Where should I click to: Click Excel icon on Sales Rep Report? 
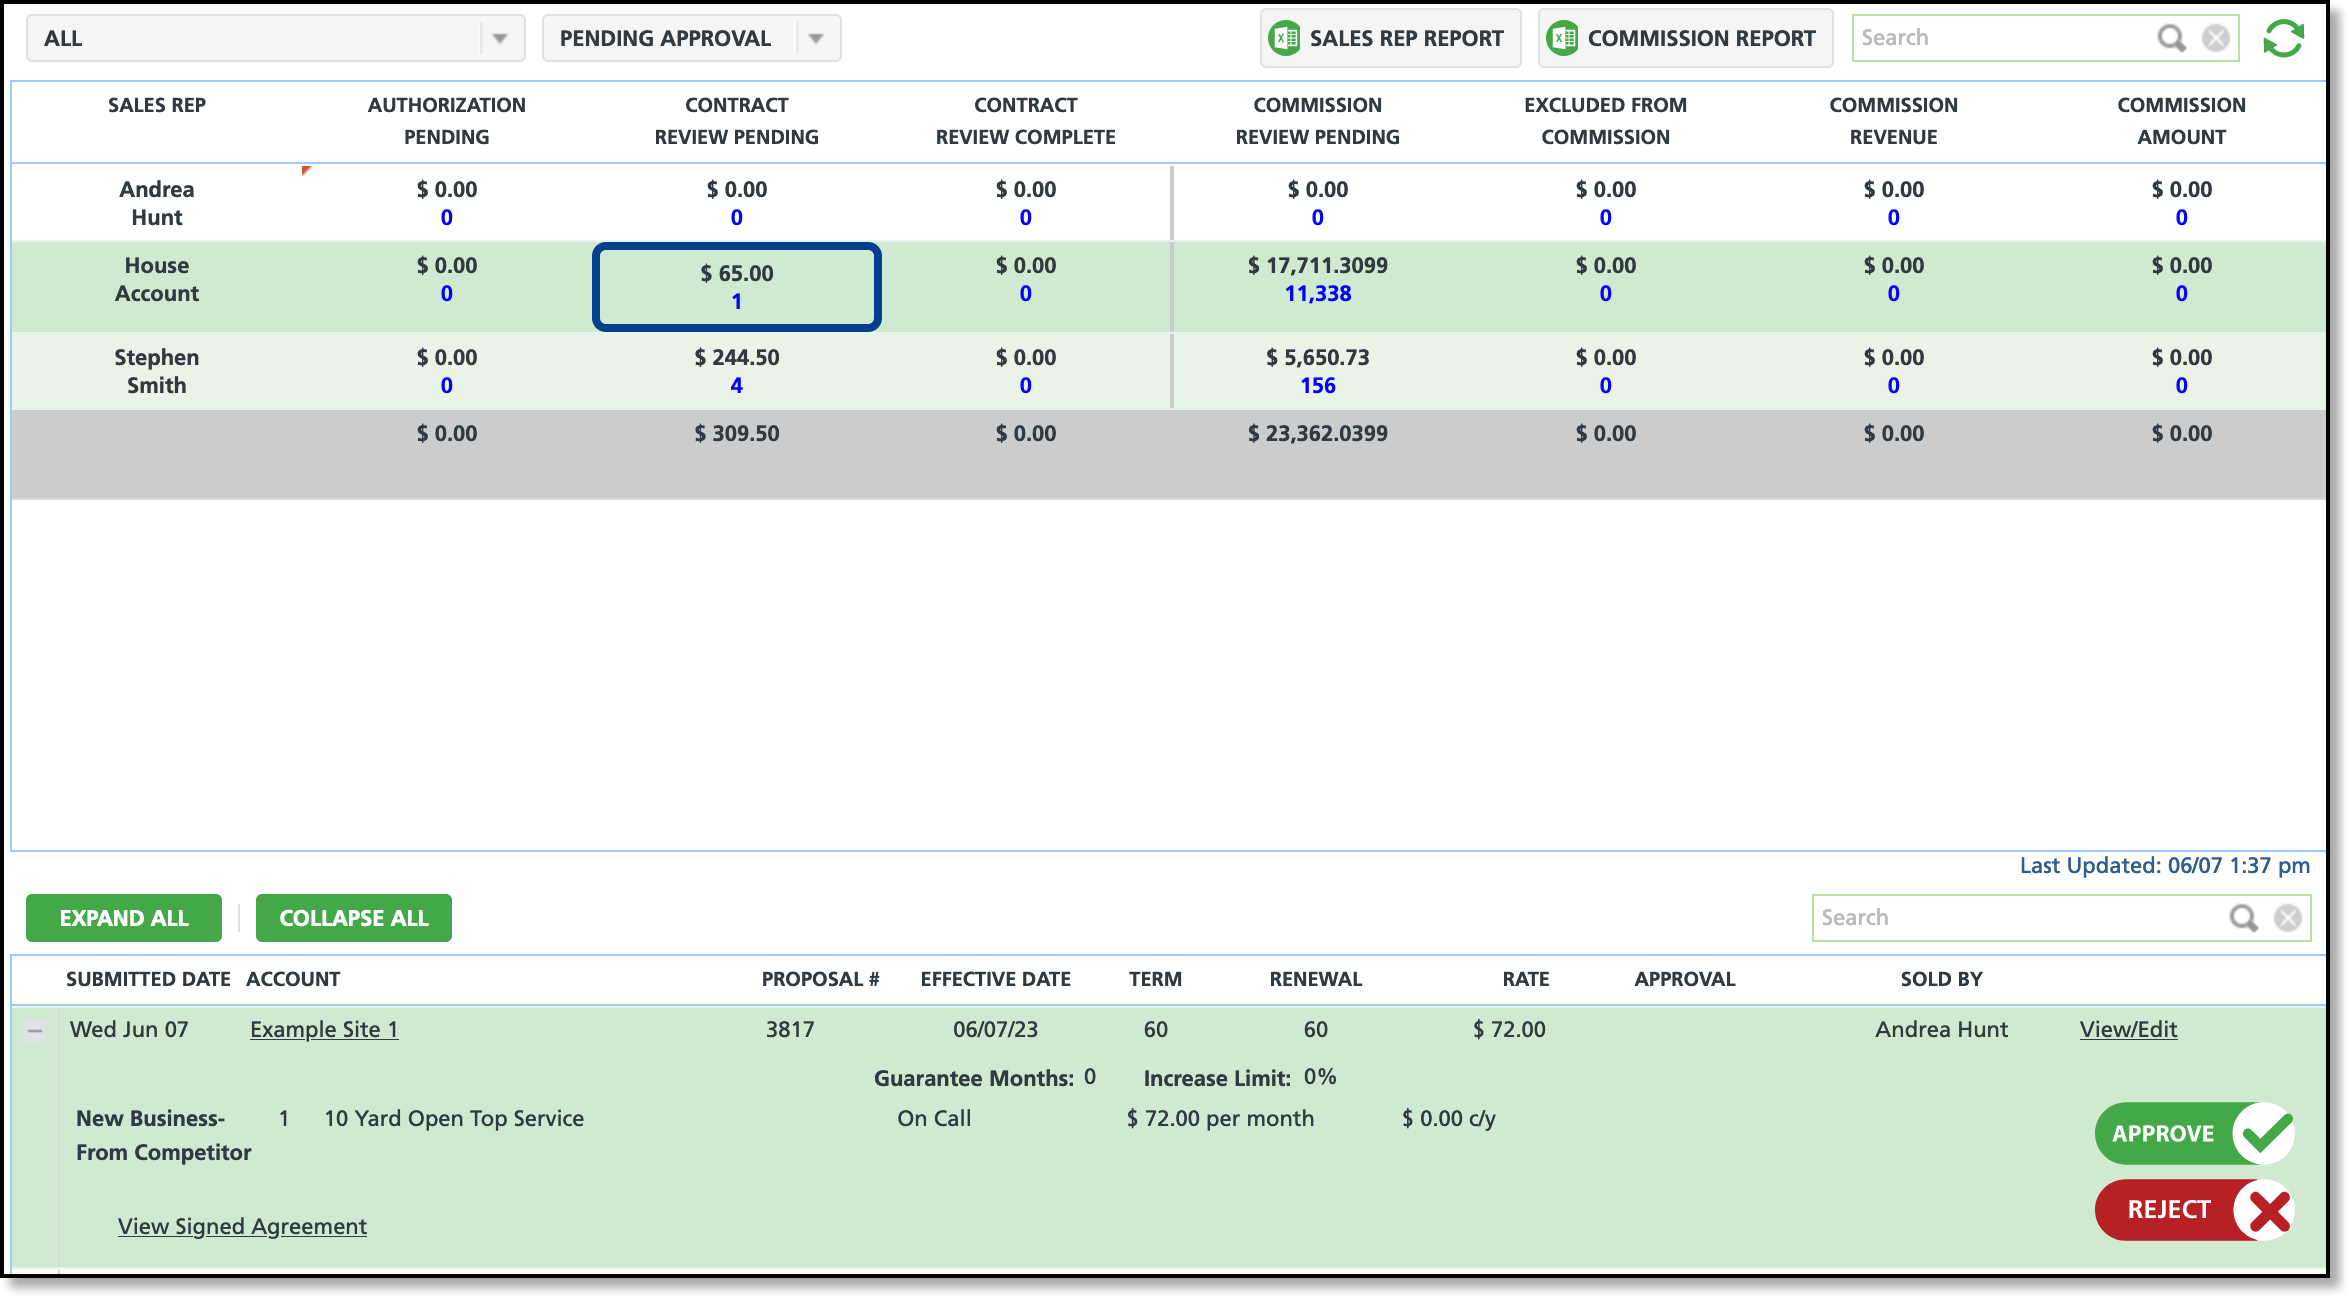1285,38
